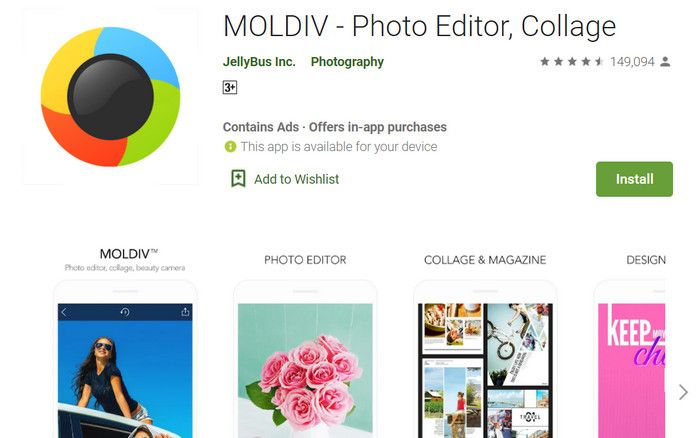Click the 149,094 ratings count

[x=632, y=62]
